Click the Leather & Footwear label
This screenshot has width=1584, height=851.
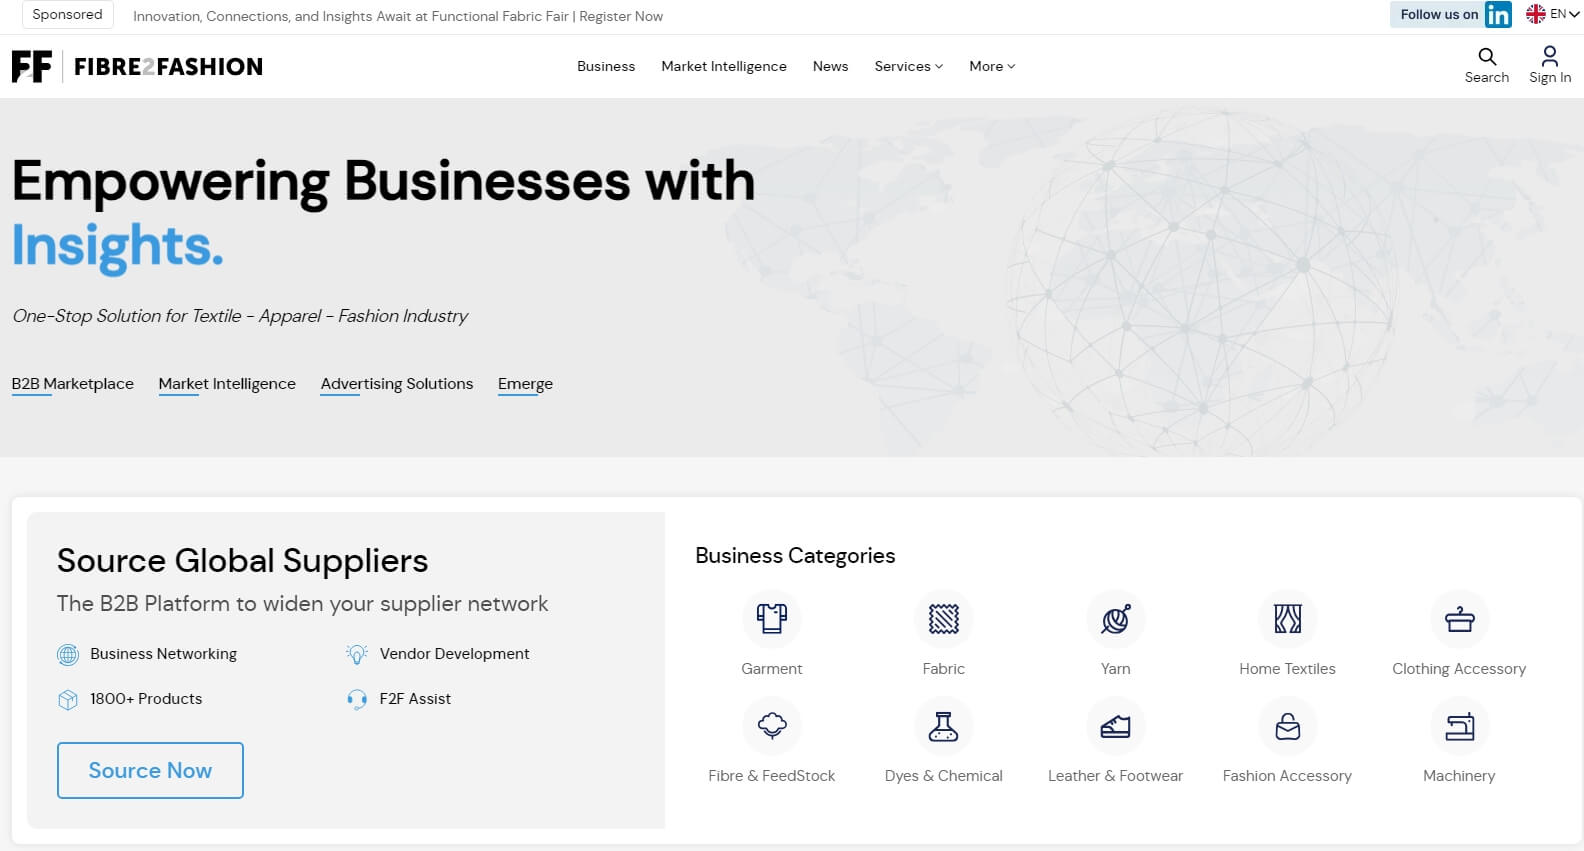click(1115, 776)
